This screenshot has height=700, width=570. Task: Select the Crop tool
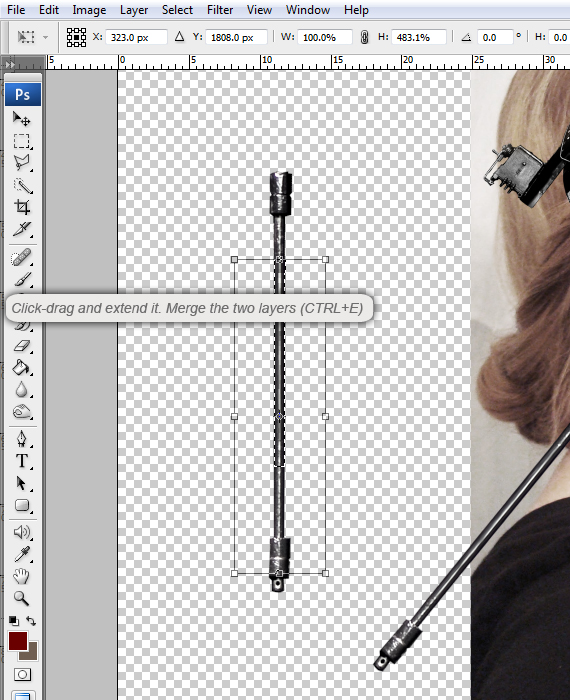click(21, 207)
